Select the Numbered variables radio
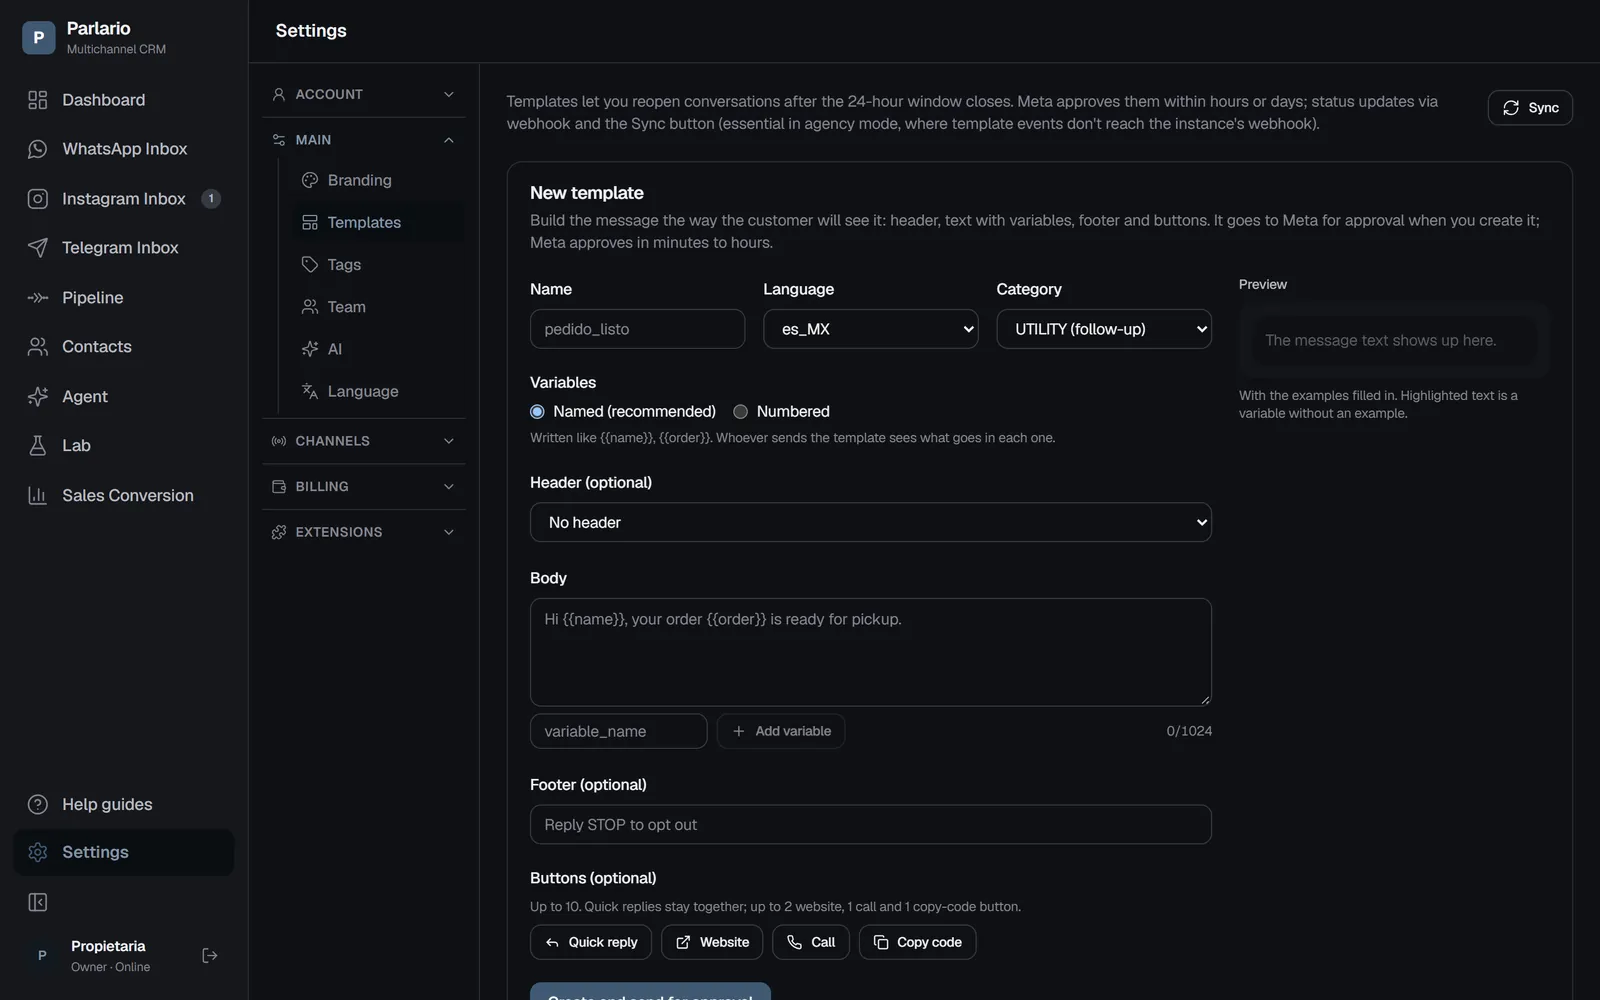 [x=740, y=412]
